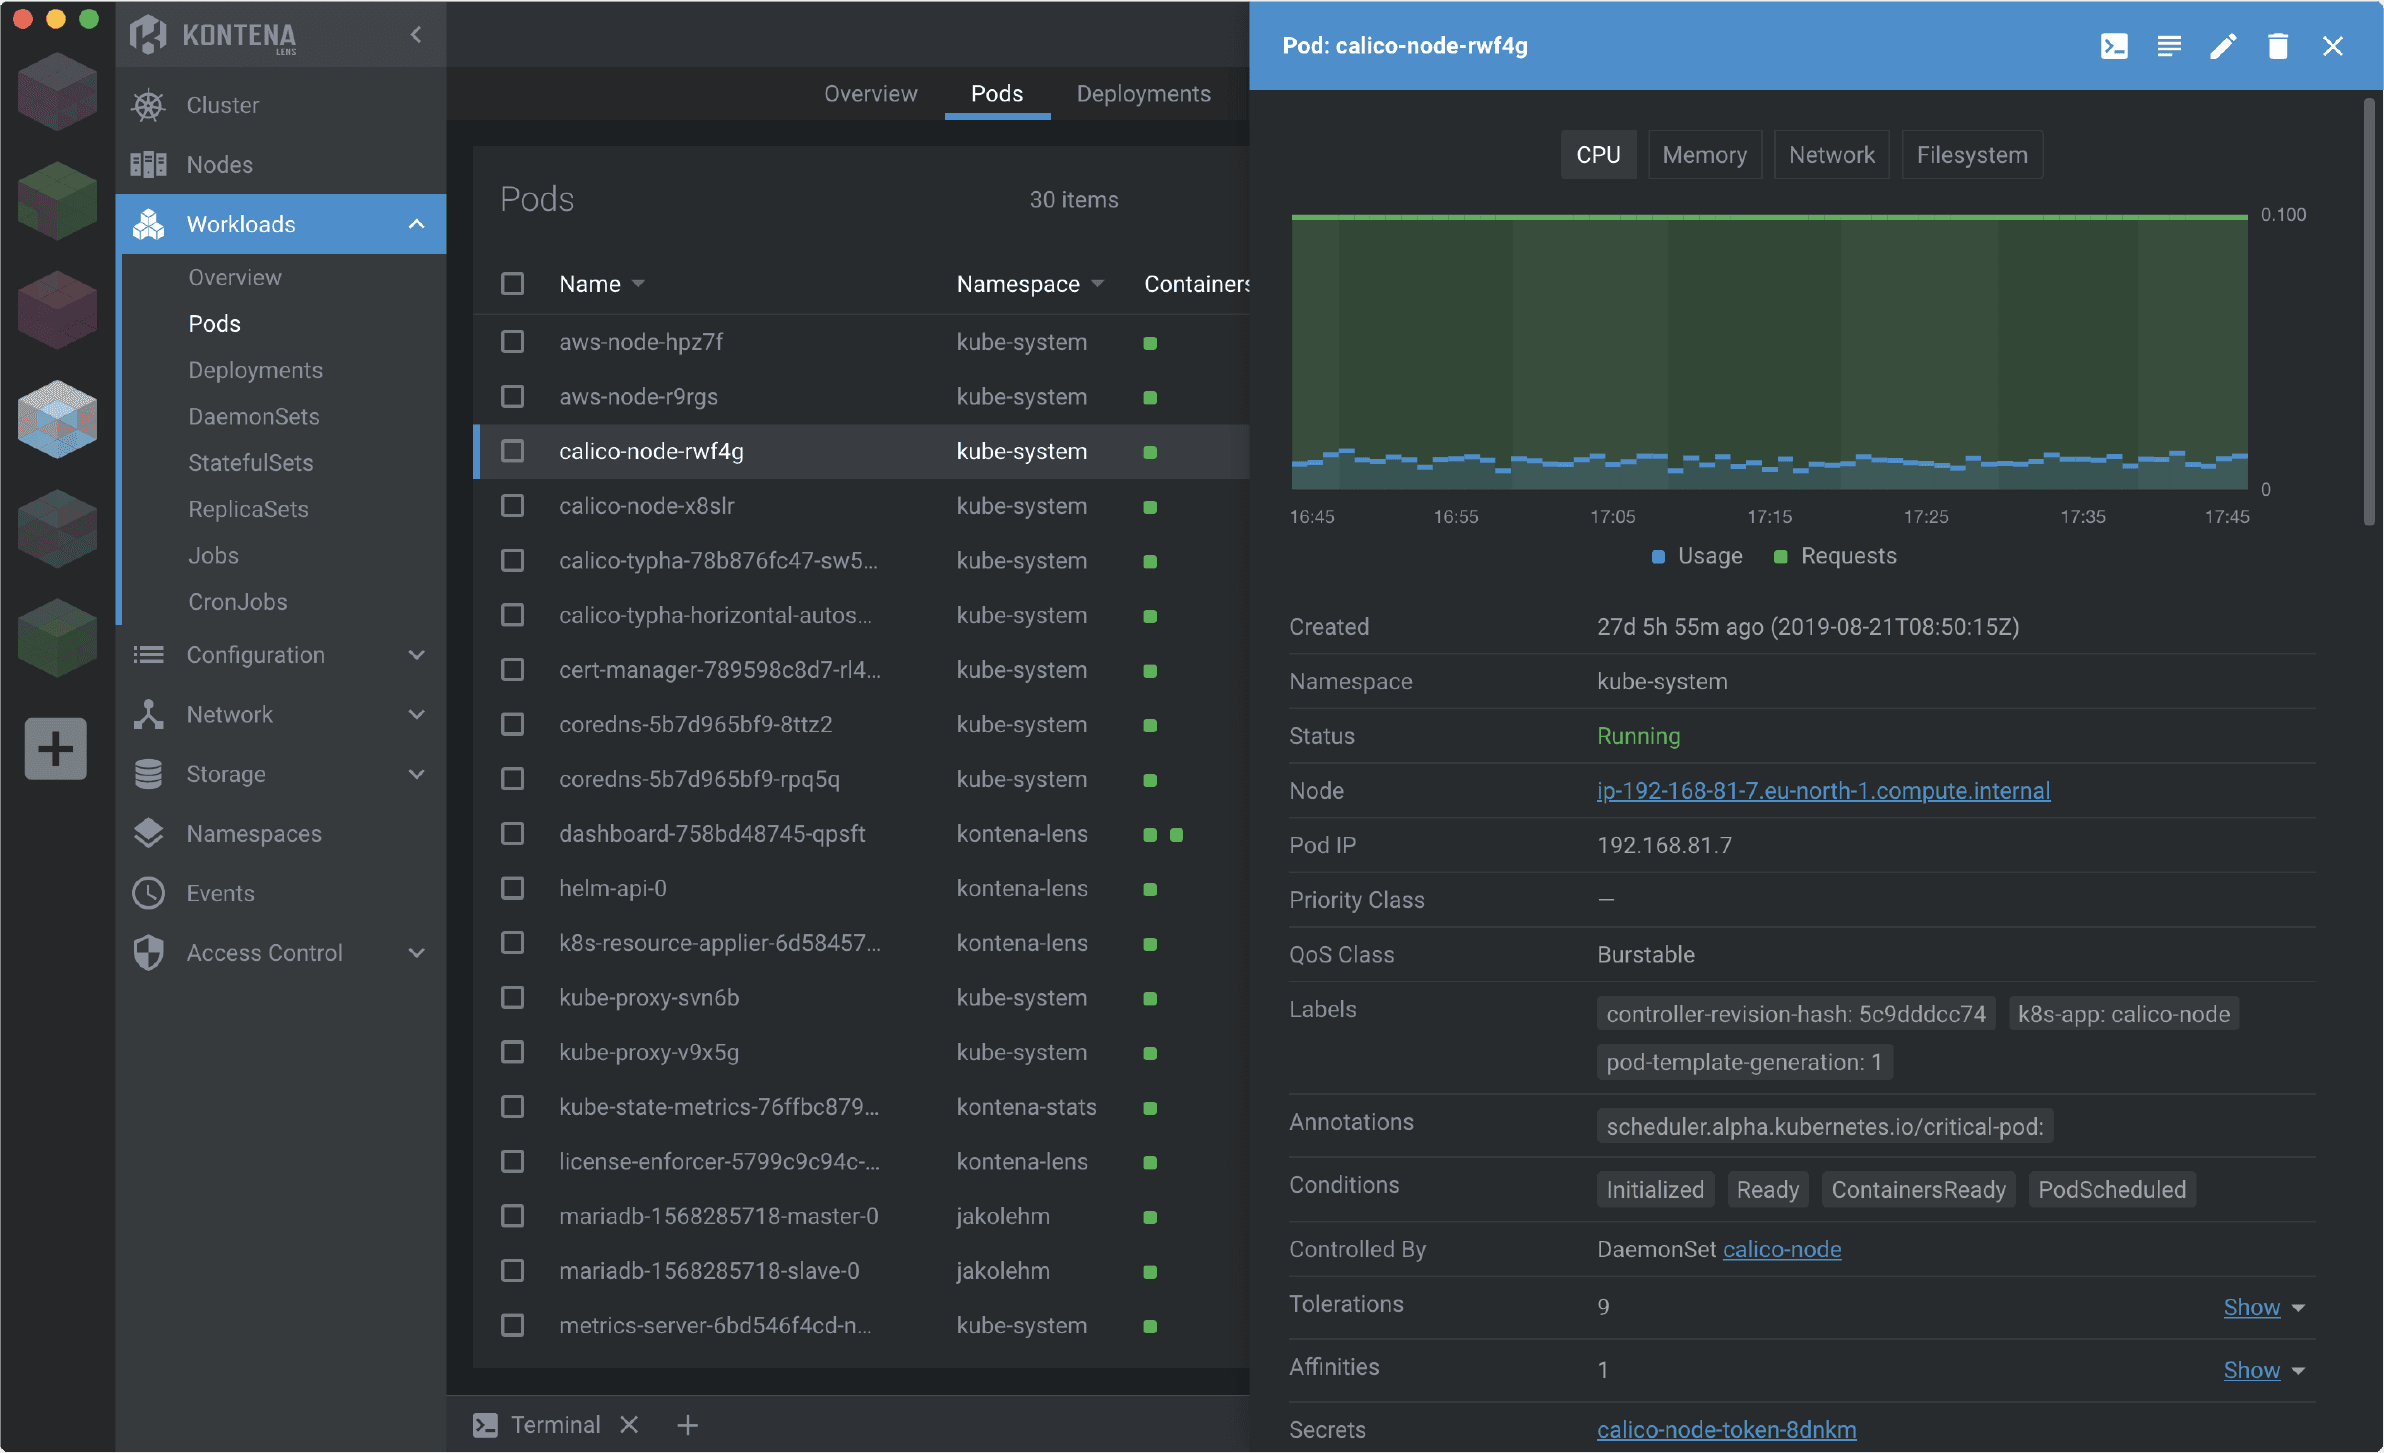Open the Deployments tab
This screenshot has width=2384, height=1453.
[x=1142, y=93]
